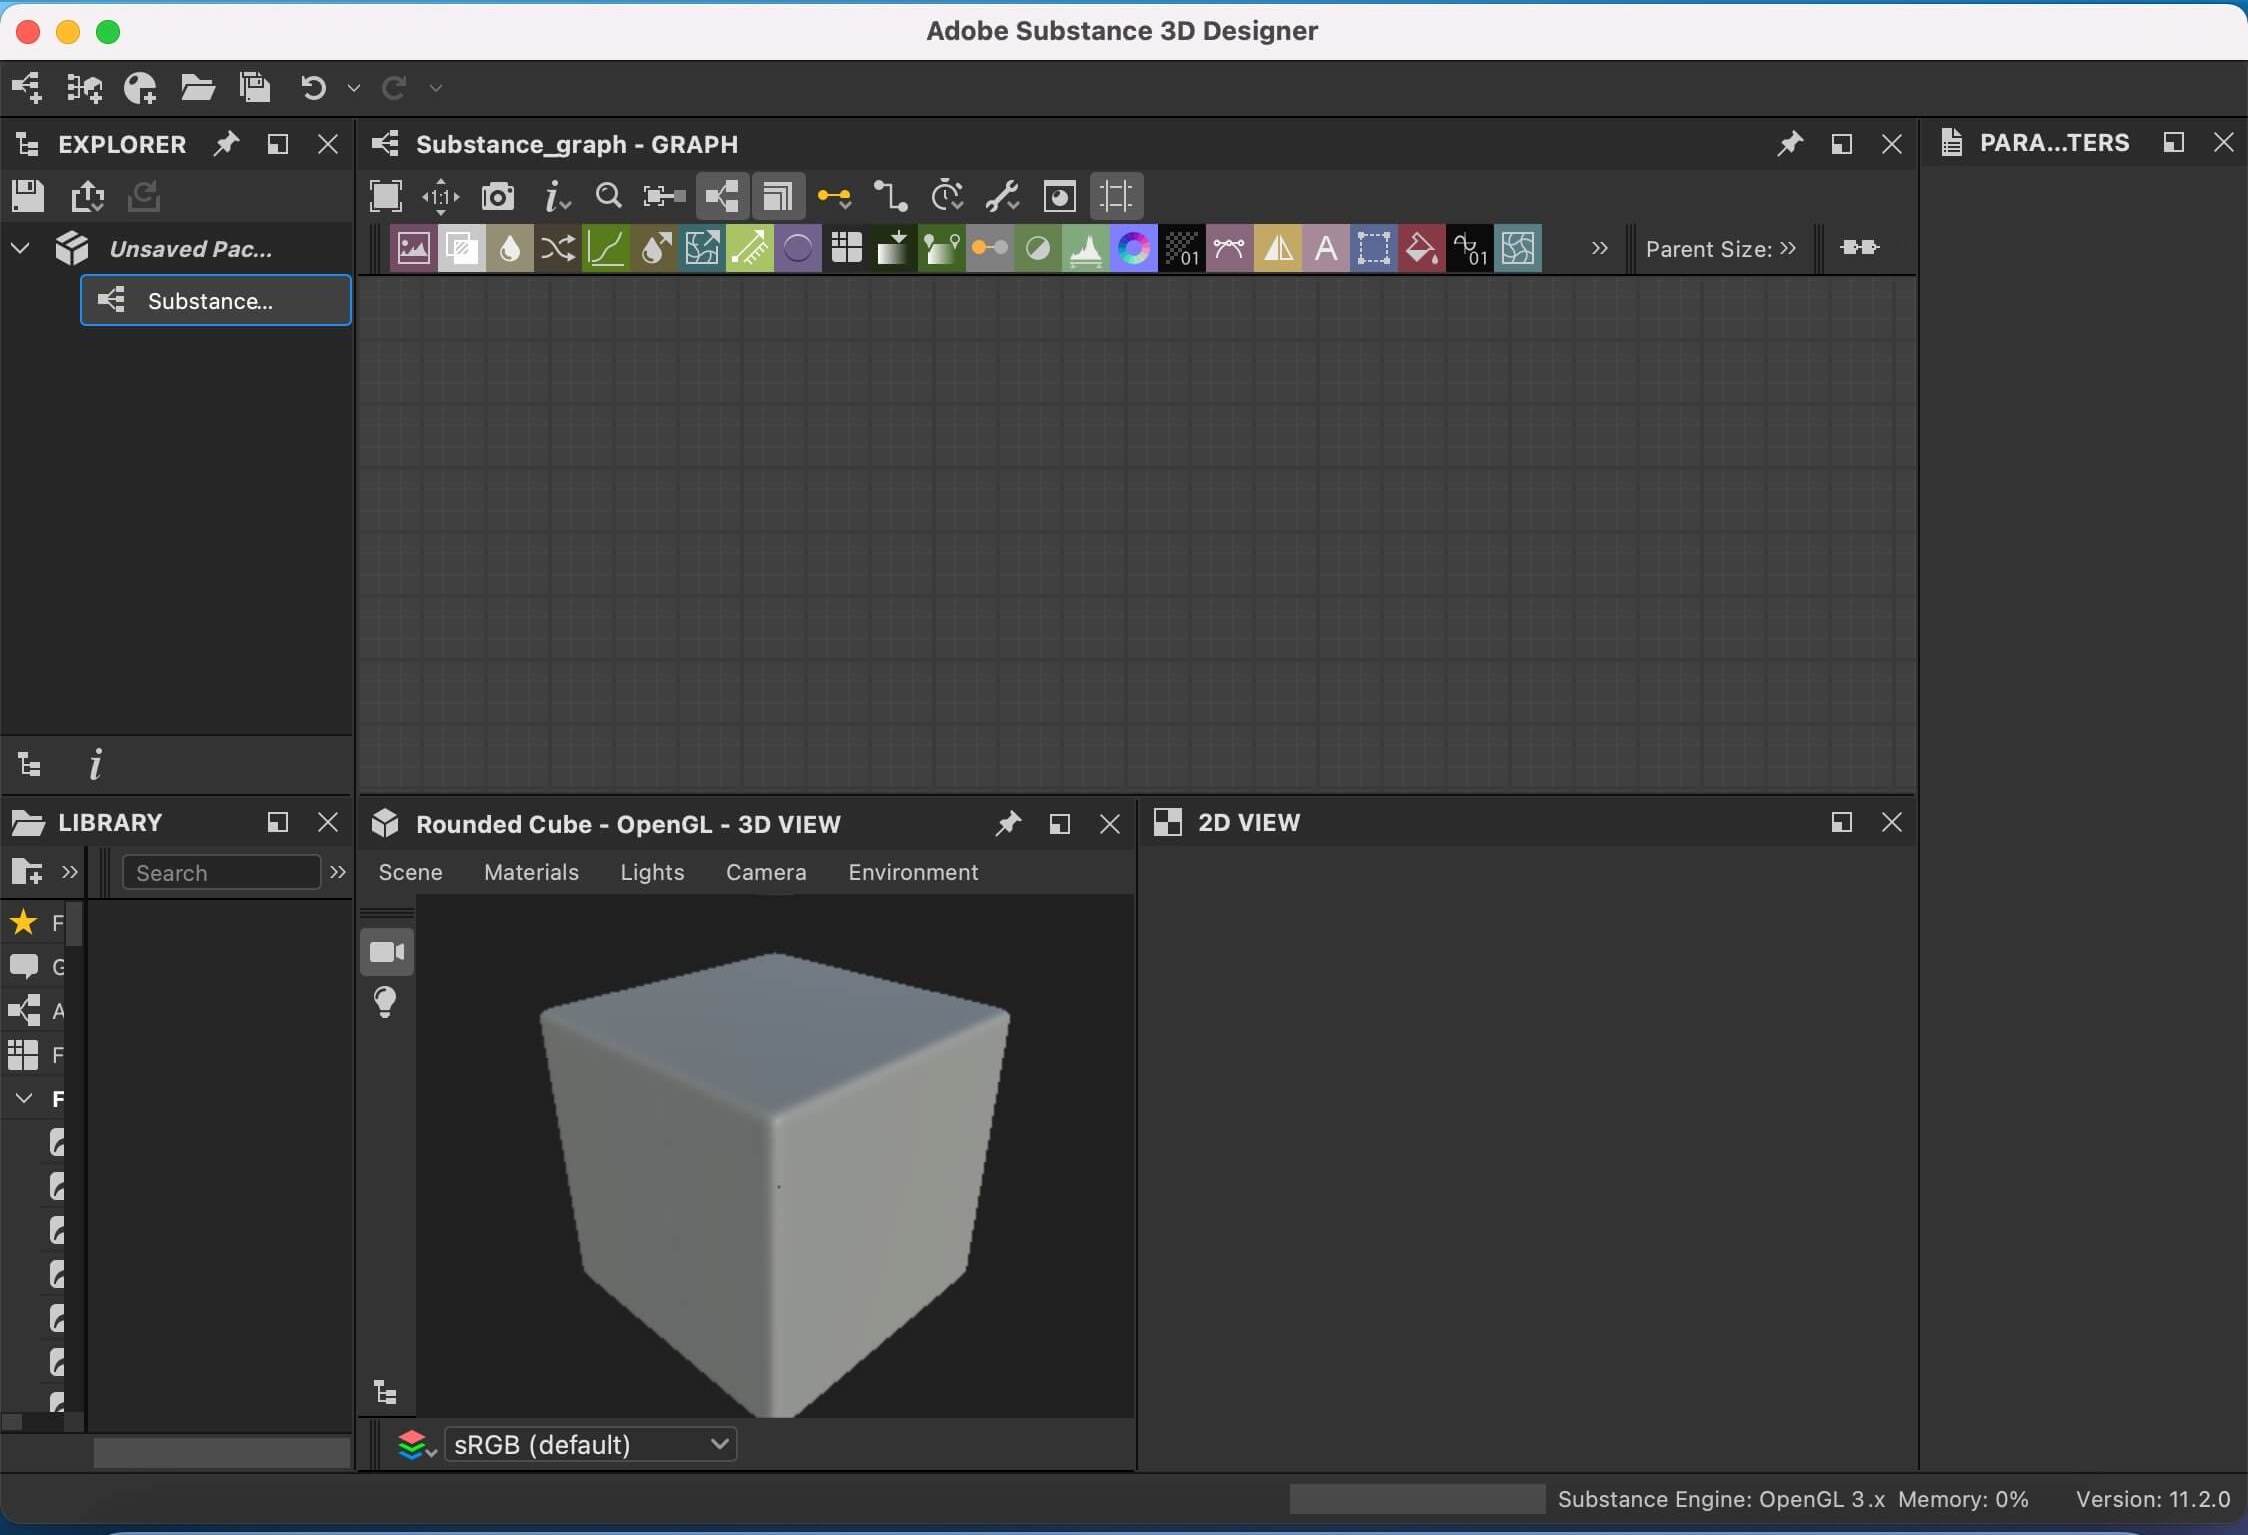Viewport: 2248px width, 1535px height.
Task: Click the graph search magnifier icon
Action: click(x=608, y=196)
